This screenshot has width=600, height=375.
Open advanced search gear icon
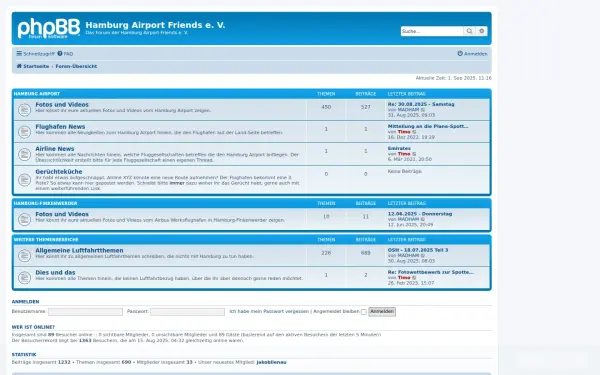pyautogui.click(x=481, y=31)
